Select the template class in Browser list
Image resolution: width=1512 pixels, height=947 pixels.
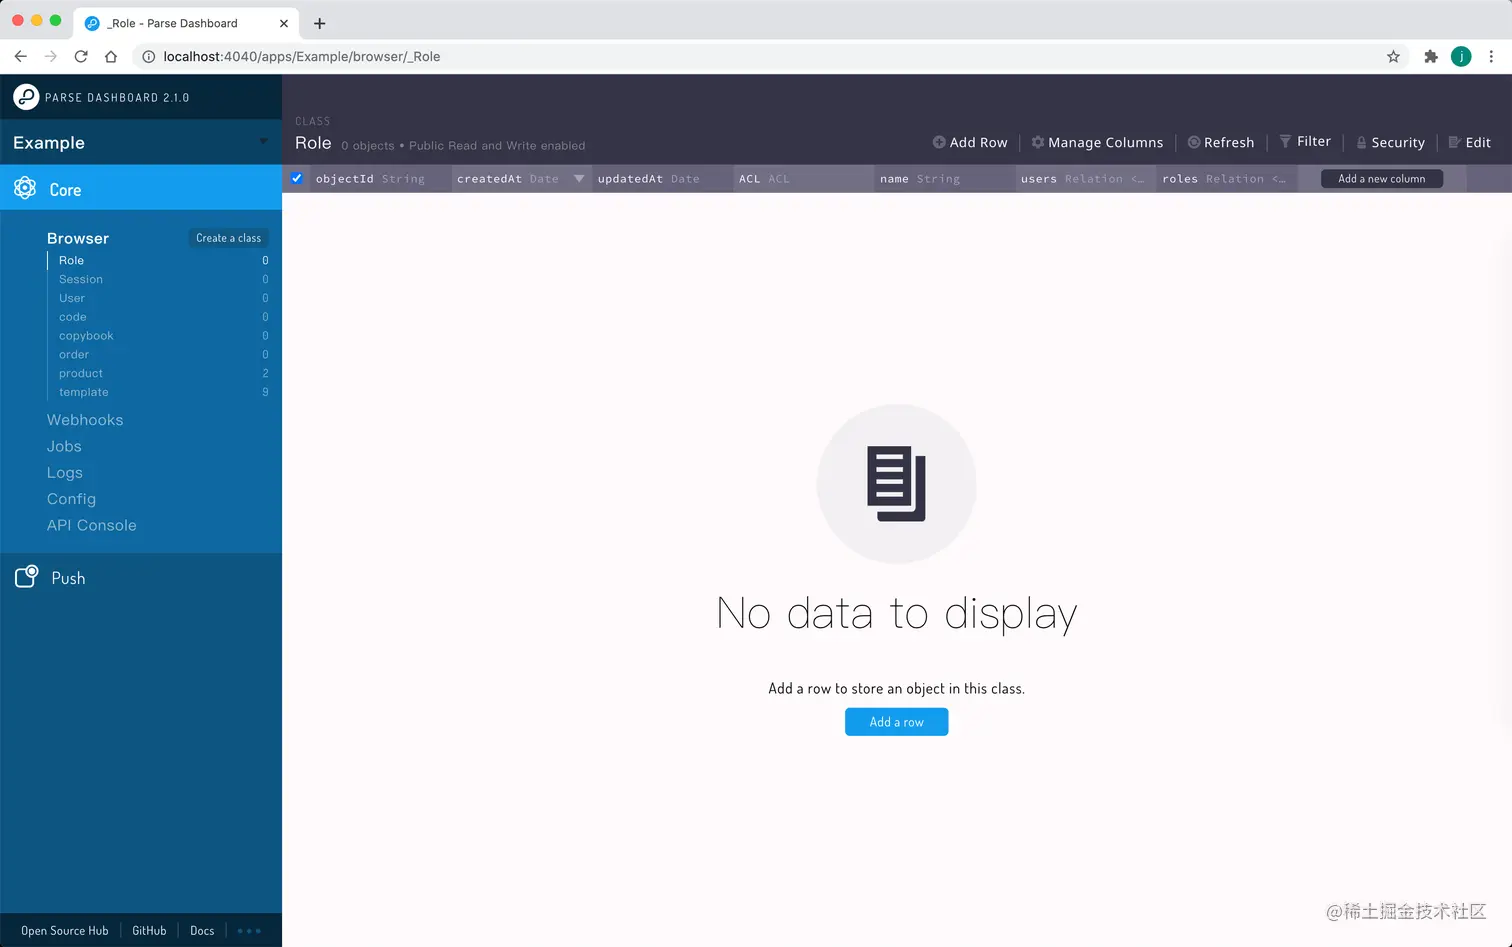coord(82,392)
